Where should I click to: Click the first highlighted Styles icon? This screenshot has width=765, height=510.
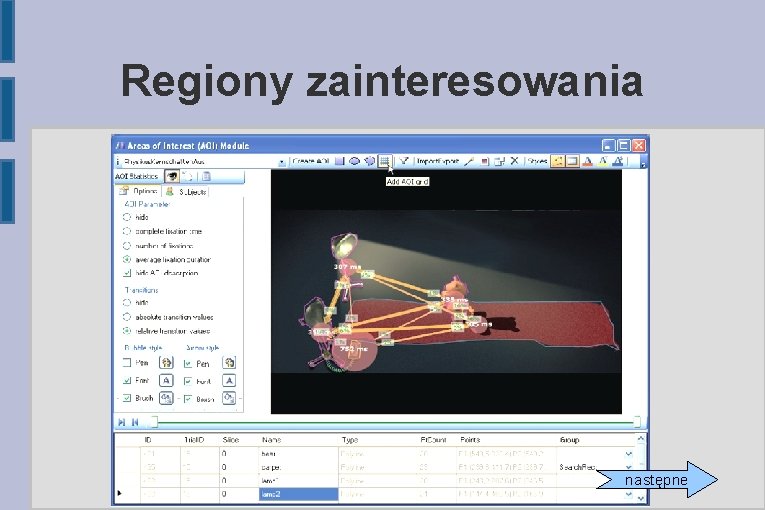pos(558,161)
